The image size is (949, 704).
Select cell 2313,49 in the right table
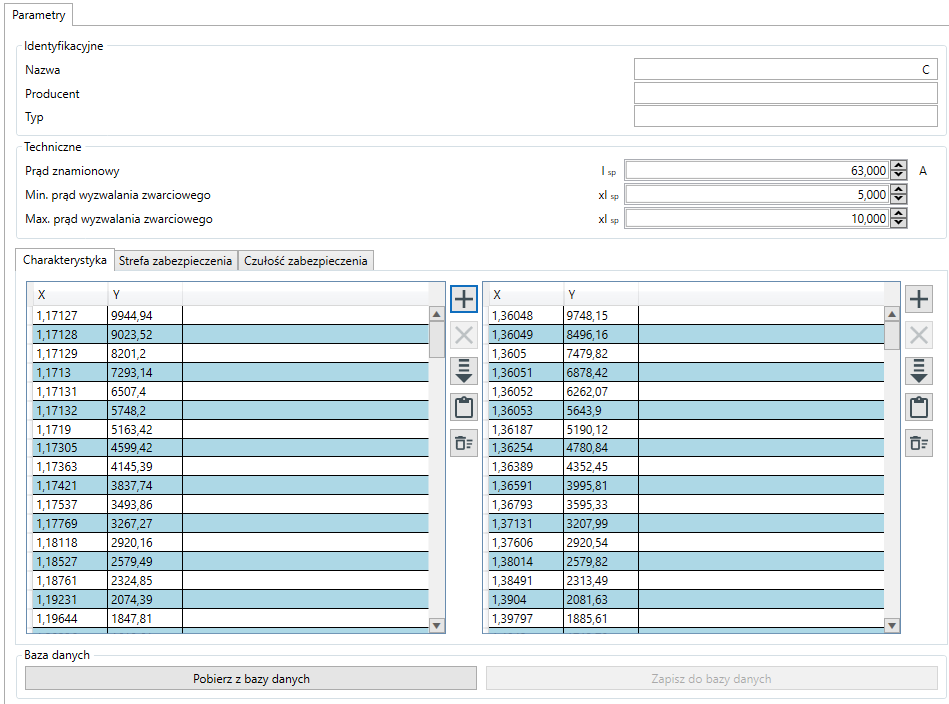point(601,581)
